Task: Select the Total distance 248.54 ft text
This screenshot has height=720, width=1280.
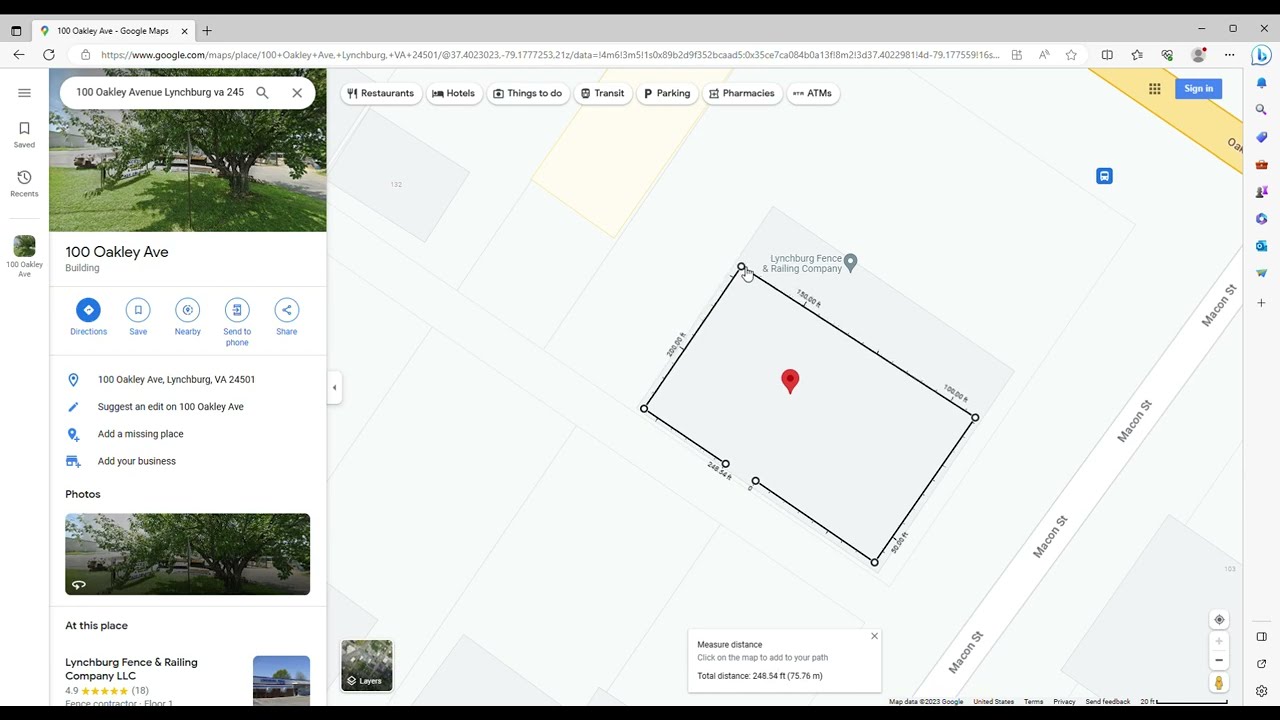Action: pyautogui.click(x=760, y=676)
